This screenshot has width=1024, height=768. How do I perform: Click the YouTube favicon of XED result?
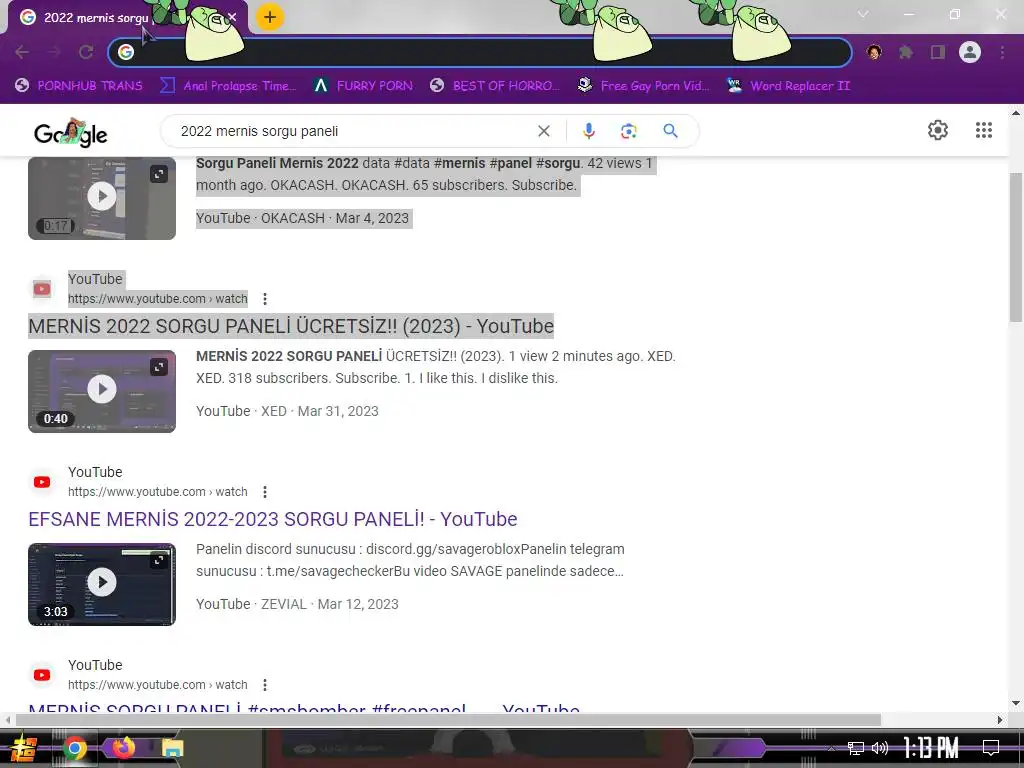42,289
